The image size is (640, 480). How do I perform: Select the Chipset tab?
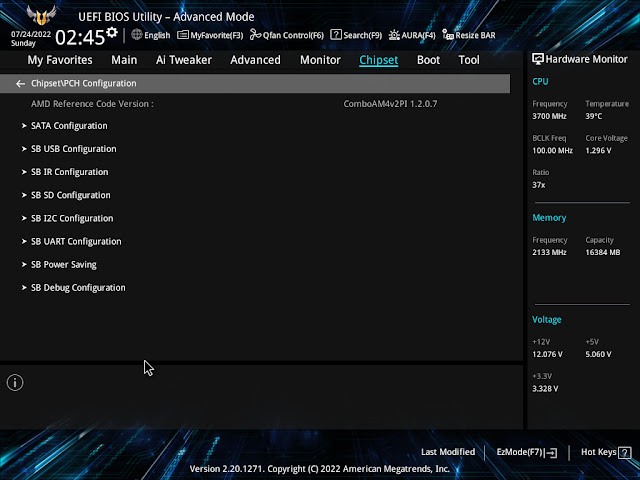379,60
